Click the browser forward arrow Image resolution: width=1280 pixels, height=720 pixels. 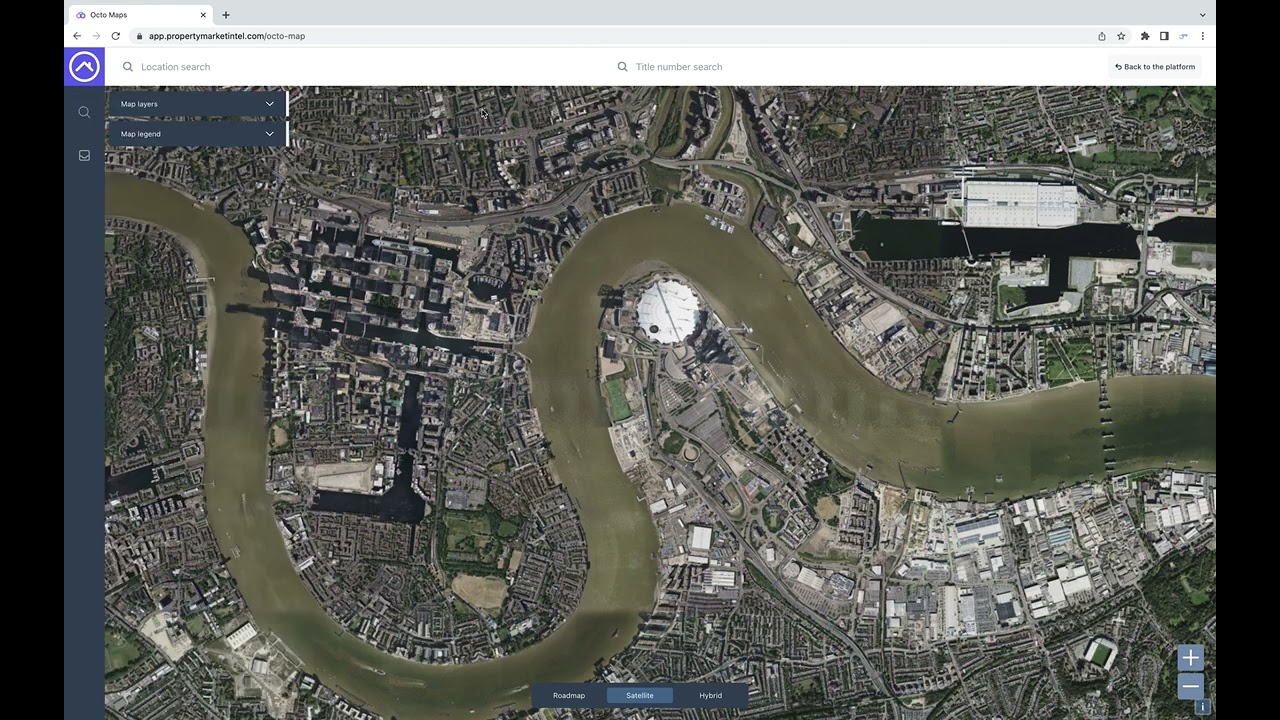tap(96, 36)
